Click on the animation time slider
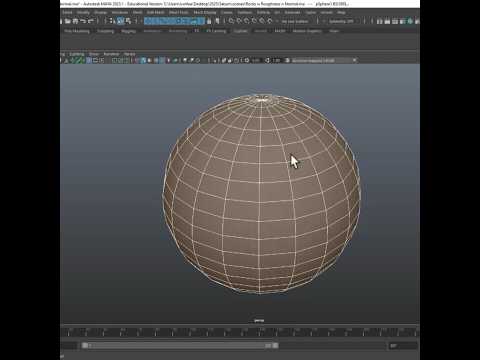 pyautogui.click(x=240, y=332)
